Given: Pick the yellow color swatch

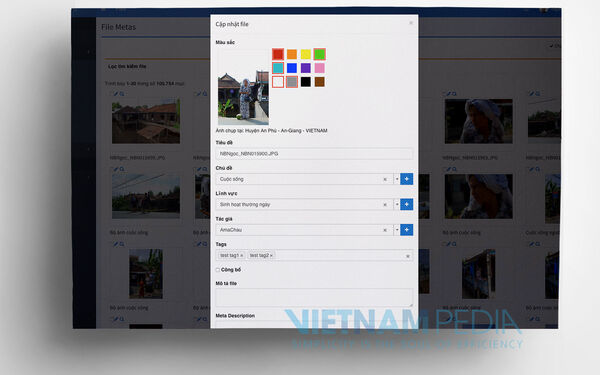Looking at the screenshot, I should tap(305, 54).
